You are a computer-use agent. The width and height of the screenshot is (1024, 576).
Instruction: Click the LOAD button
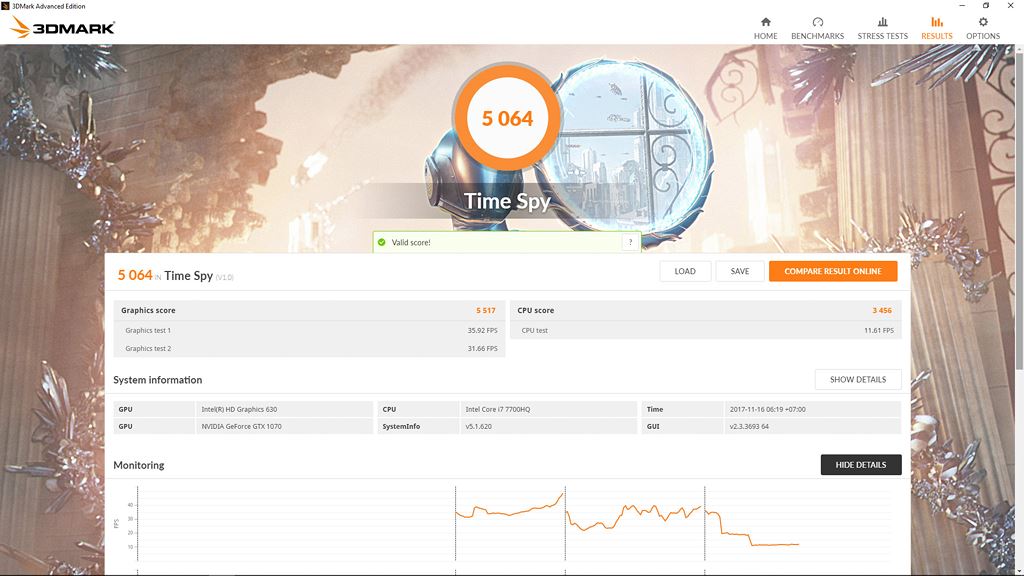pyautogui.click(x=685, y=271)
